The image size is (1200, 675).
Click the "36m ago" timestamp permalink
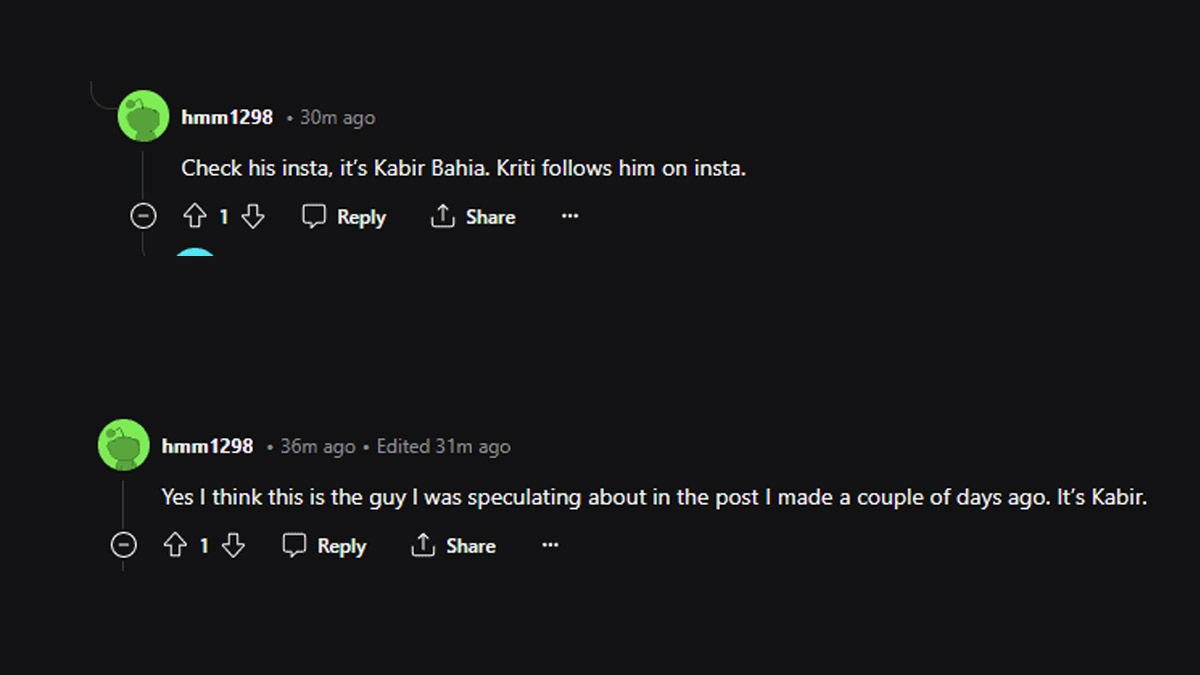point(317,447)
